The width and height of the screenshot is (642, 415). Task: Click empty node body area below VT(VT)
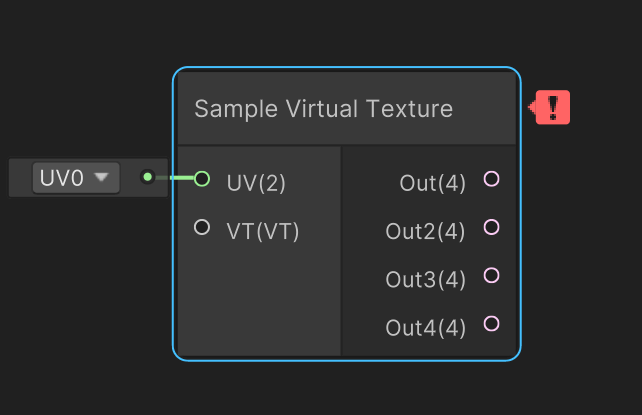(258, 300)
